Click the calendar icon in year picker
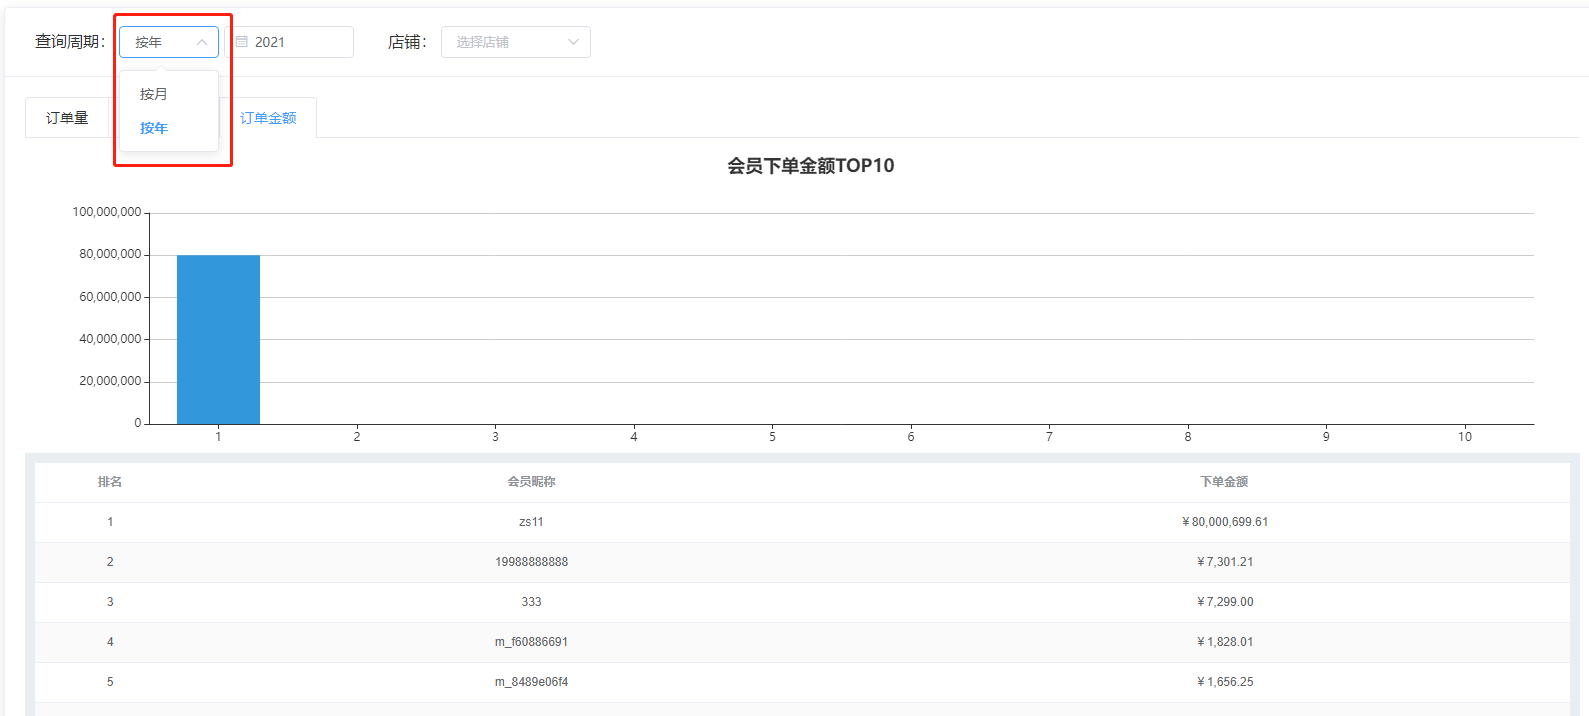The width and height of the screenshot is (1589, 716). coord(242,42)
